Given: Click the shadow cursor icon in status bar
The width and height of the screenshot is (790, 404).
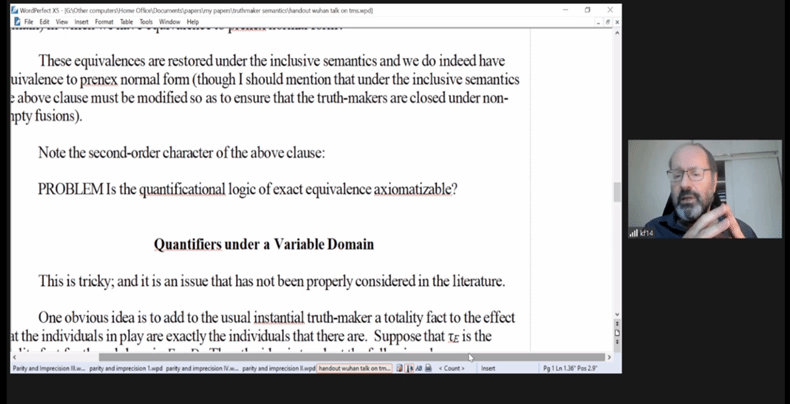Looking at the screenshot, I should point(410,368).
